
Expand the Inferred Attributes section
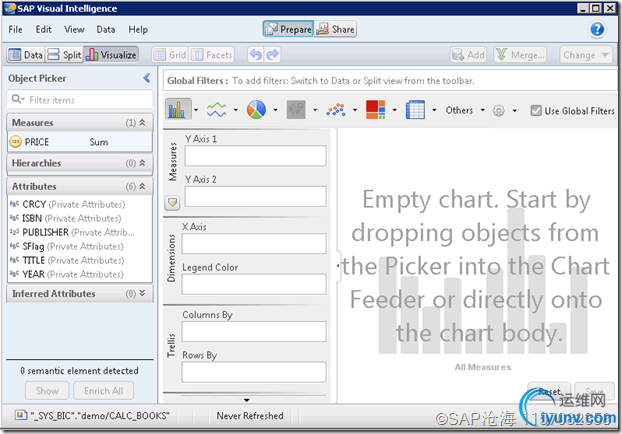click(x=142, y=294)
